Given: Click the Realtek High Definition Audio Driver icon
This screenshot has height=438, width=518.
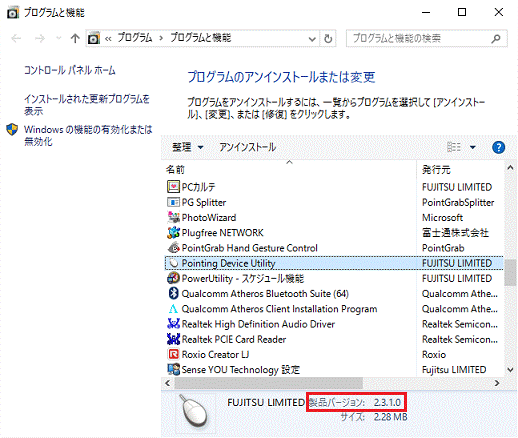Looking at the screenshot, I should [x=173, y=324].
